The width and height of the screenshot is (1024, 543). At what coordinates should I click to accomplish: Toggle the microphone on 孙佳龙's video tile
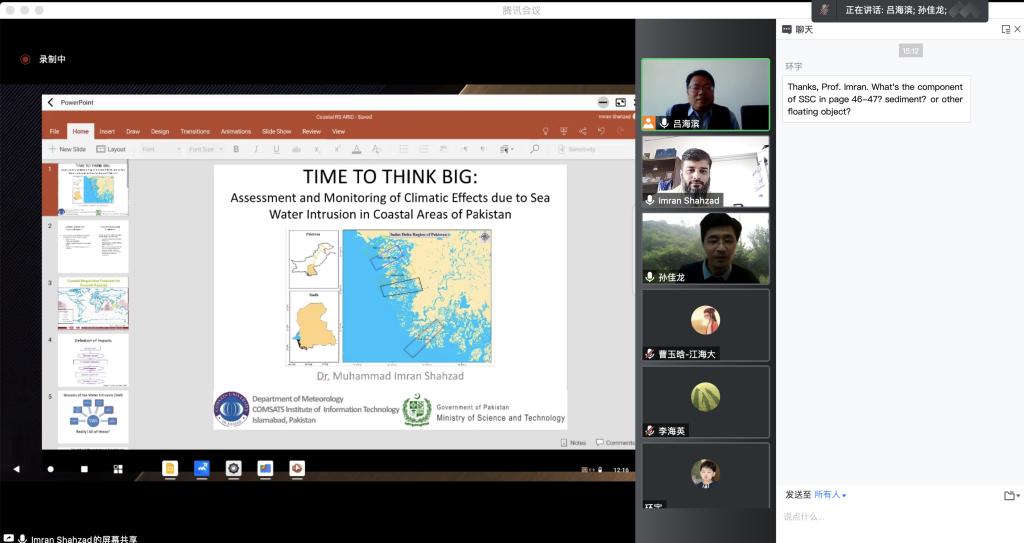[649, 277]
